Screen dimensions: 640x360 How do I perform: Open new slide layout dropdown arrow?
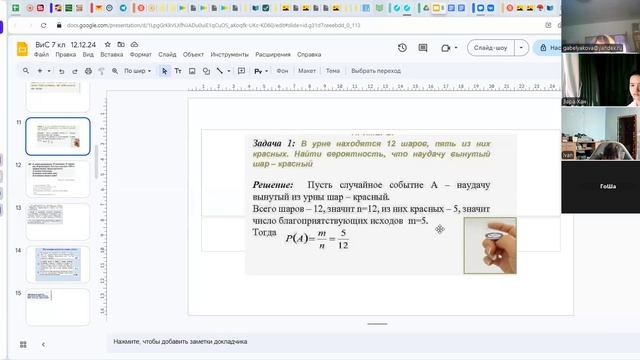tap(49, 71)
